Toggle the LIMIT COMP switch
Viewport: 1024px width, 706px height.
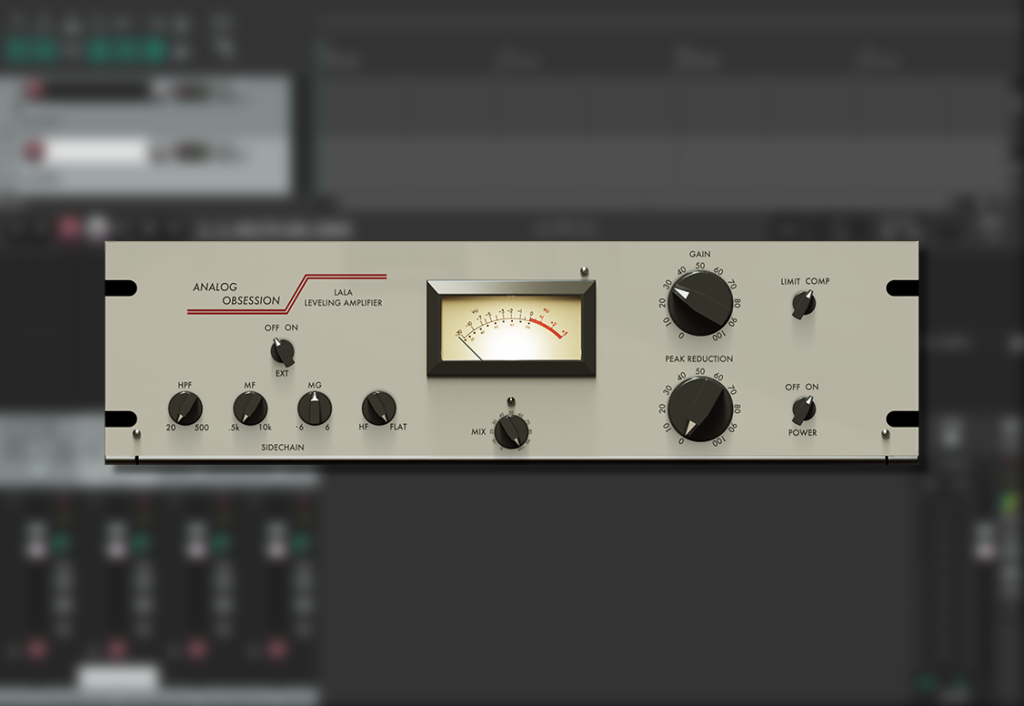tap(804, 304)
